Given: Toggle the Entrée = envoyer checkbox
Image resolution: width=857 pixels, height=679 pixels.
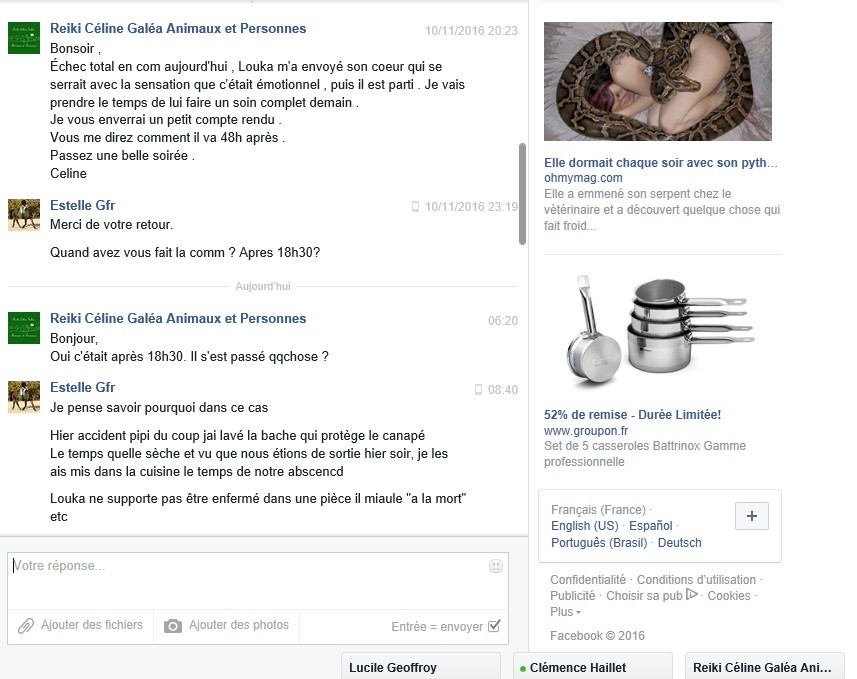Looking at the screenshot, I should pos(494,625).
